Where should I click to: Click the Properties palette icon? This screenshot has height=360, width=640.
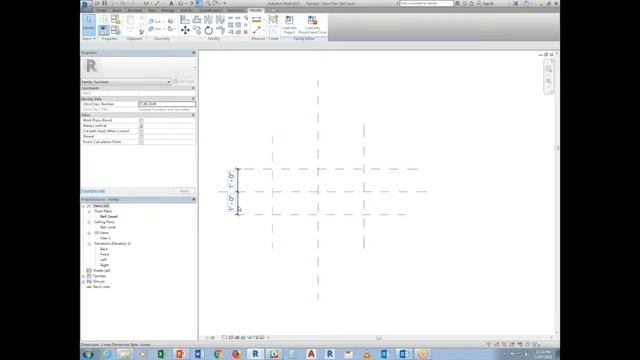point(104,30)
